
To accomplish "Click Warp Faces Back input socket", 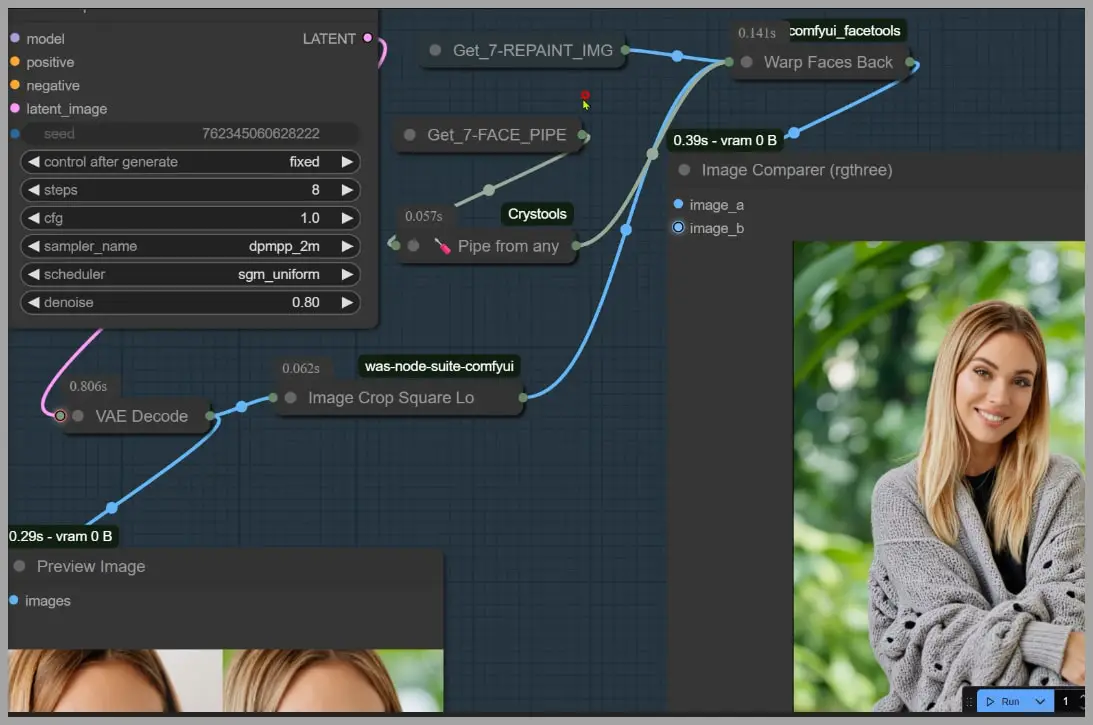I will coord(728,62).
